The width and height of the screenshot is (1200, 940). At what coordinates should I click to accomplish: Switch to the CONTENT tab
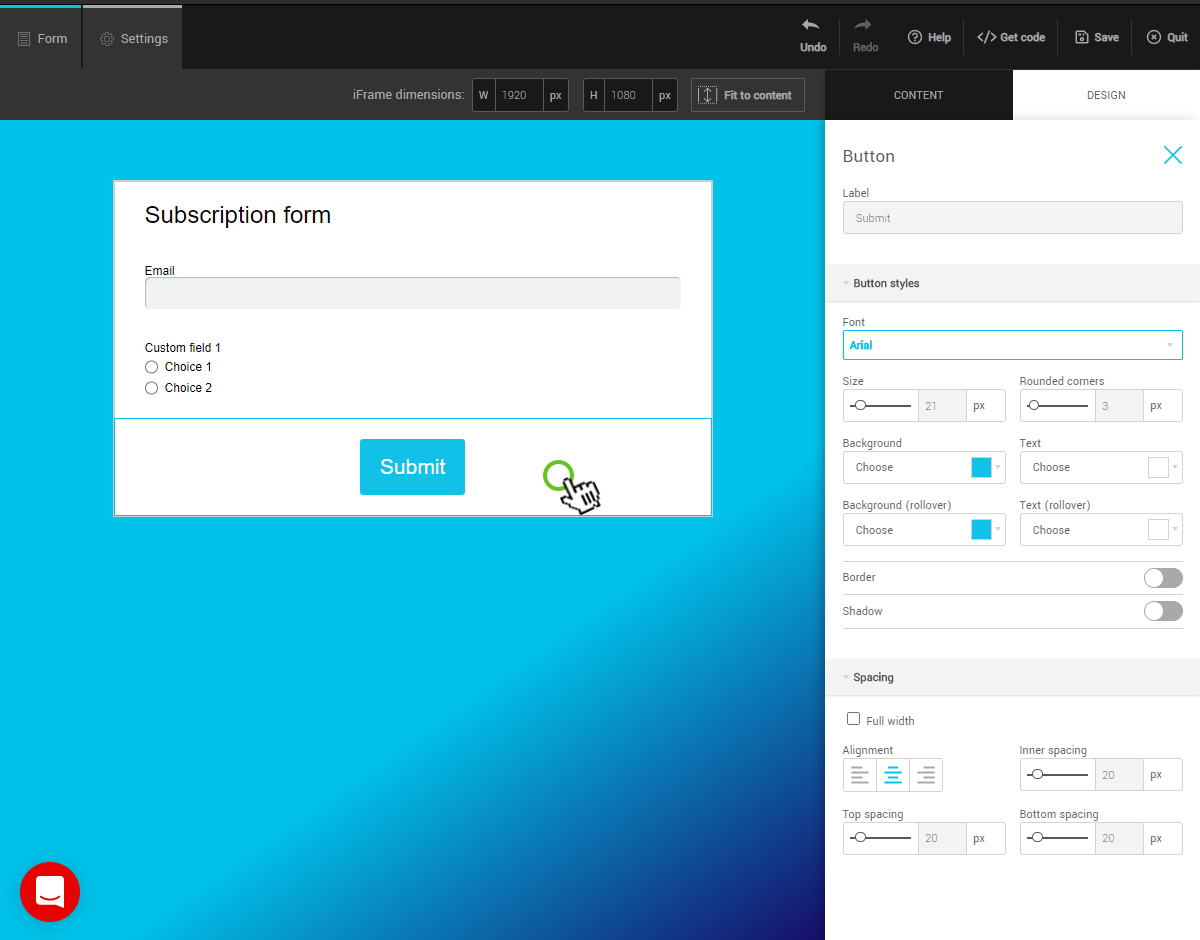pos(918,95)
